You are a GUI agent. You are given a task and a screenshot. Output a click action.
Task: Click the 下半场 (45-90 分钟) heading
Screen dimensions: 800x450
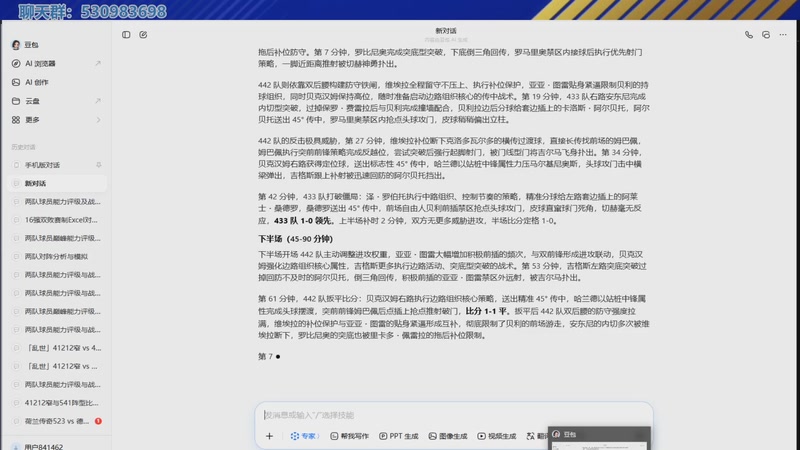point(295,239)
